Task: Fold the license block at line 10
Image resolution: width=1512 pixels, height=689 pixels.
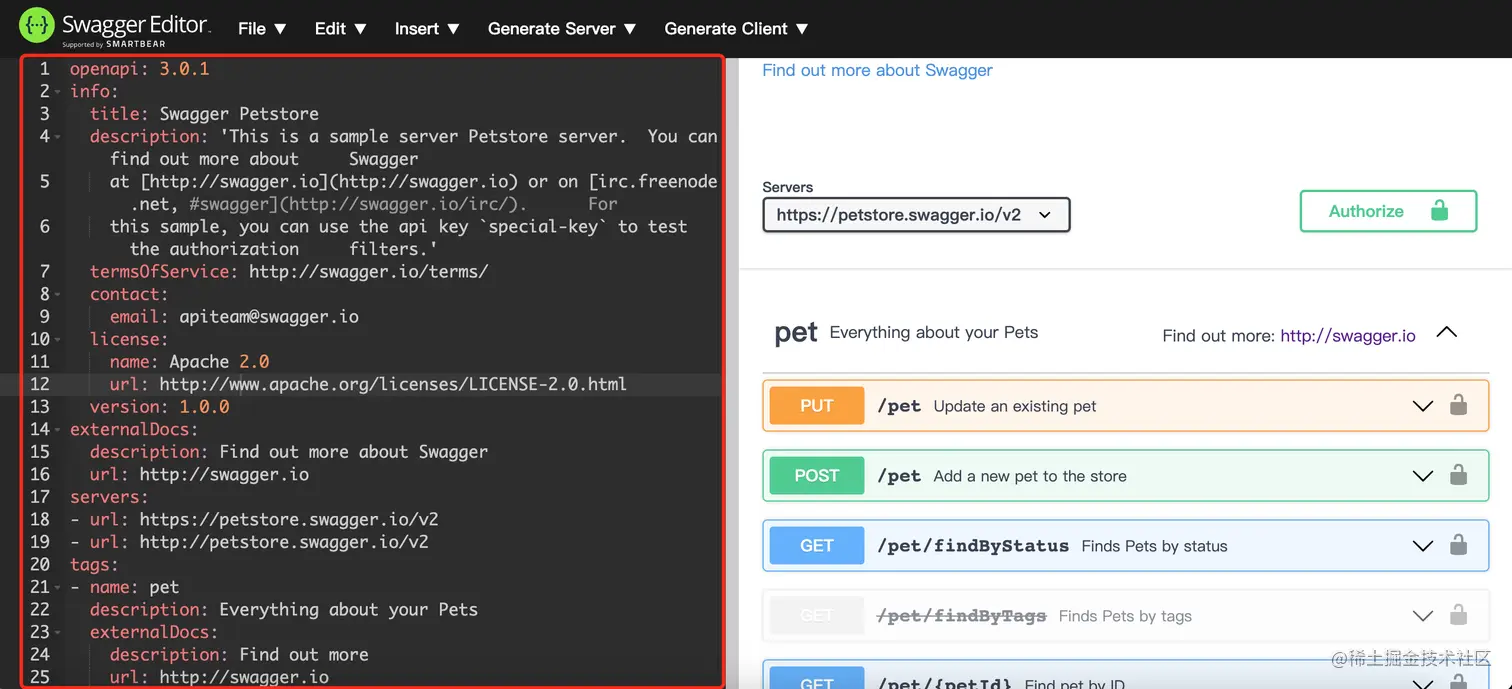Action: pos(59,340)
